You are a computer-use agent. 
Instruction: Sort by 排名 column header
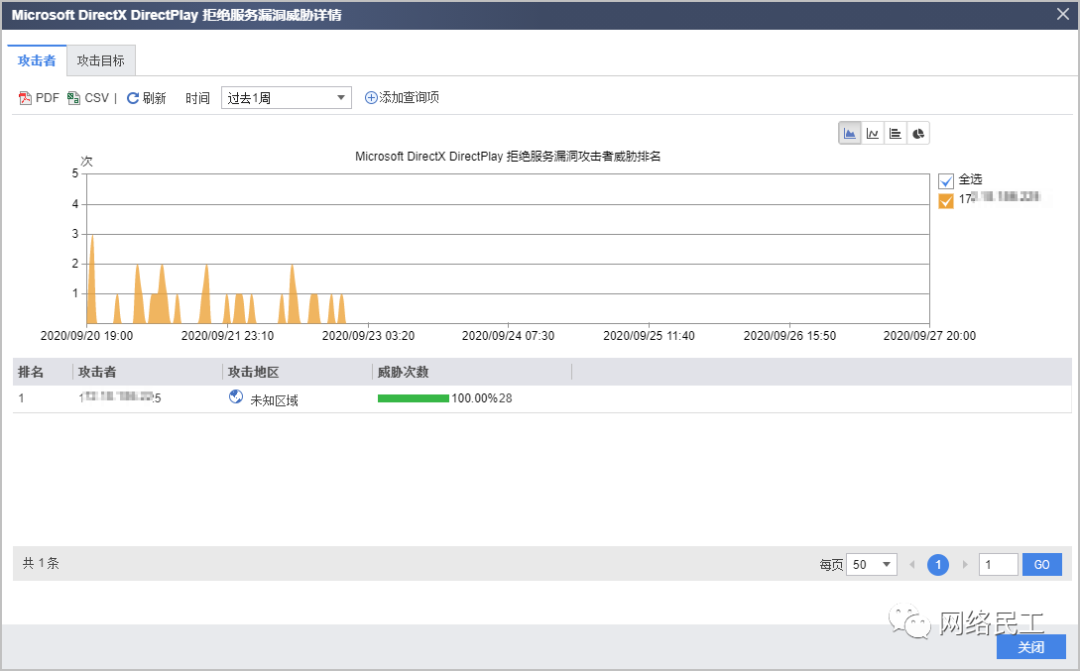click(31, 372)
